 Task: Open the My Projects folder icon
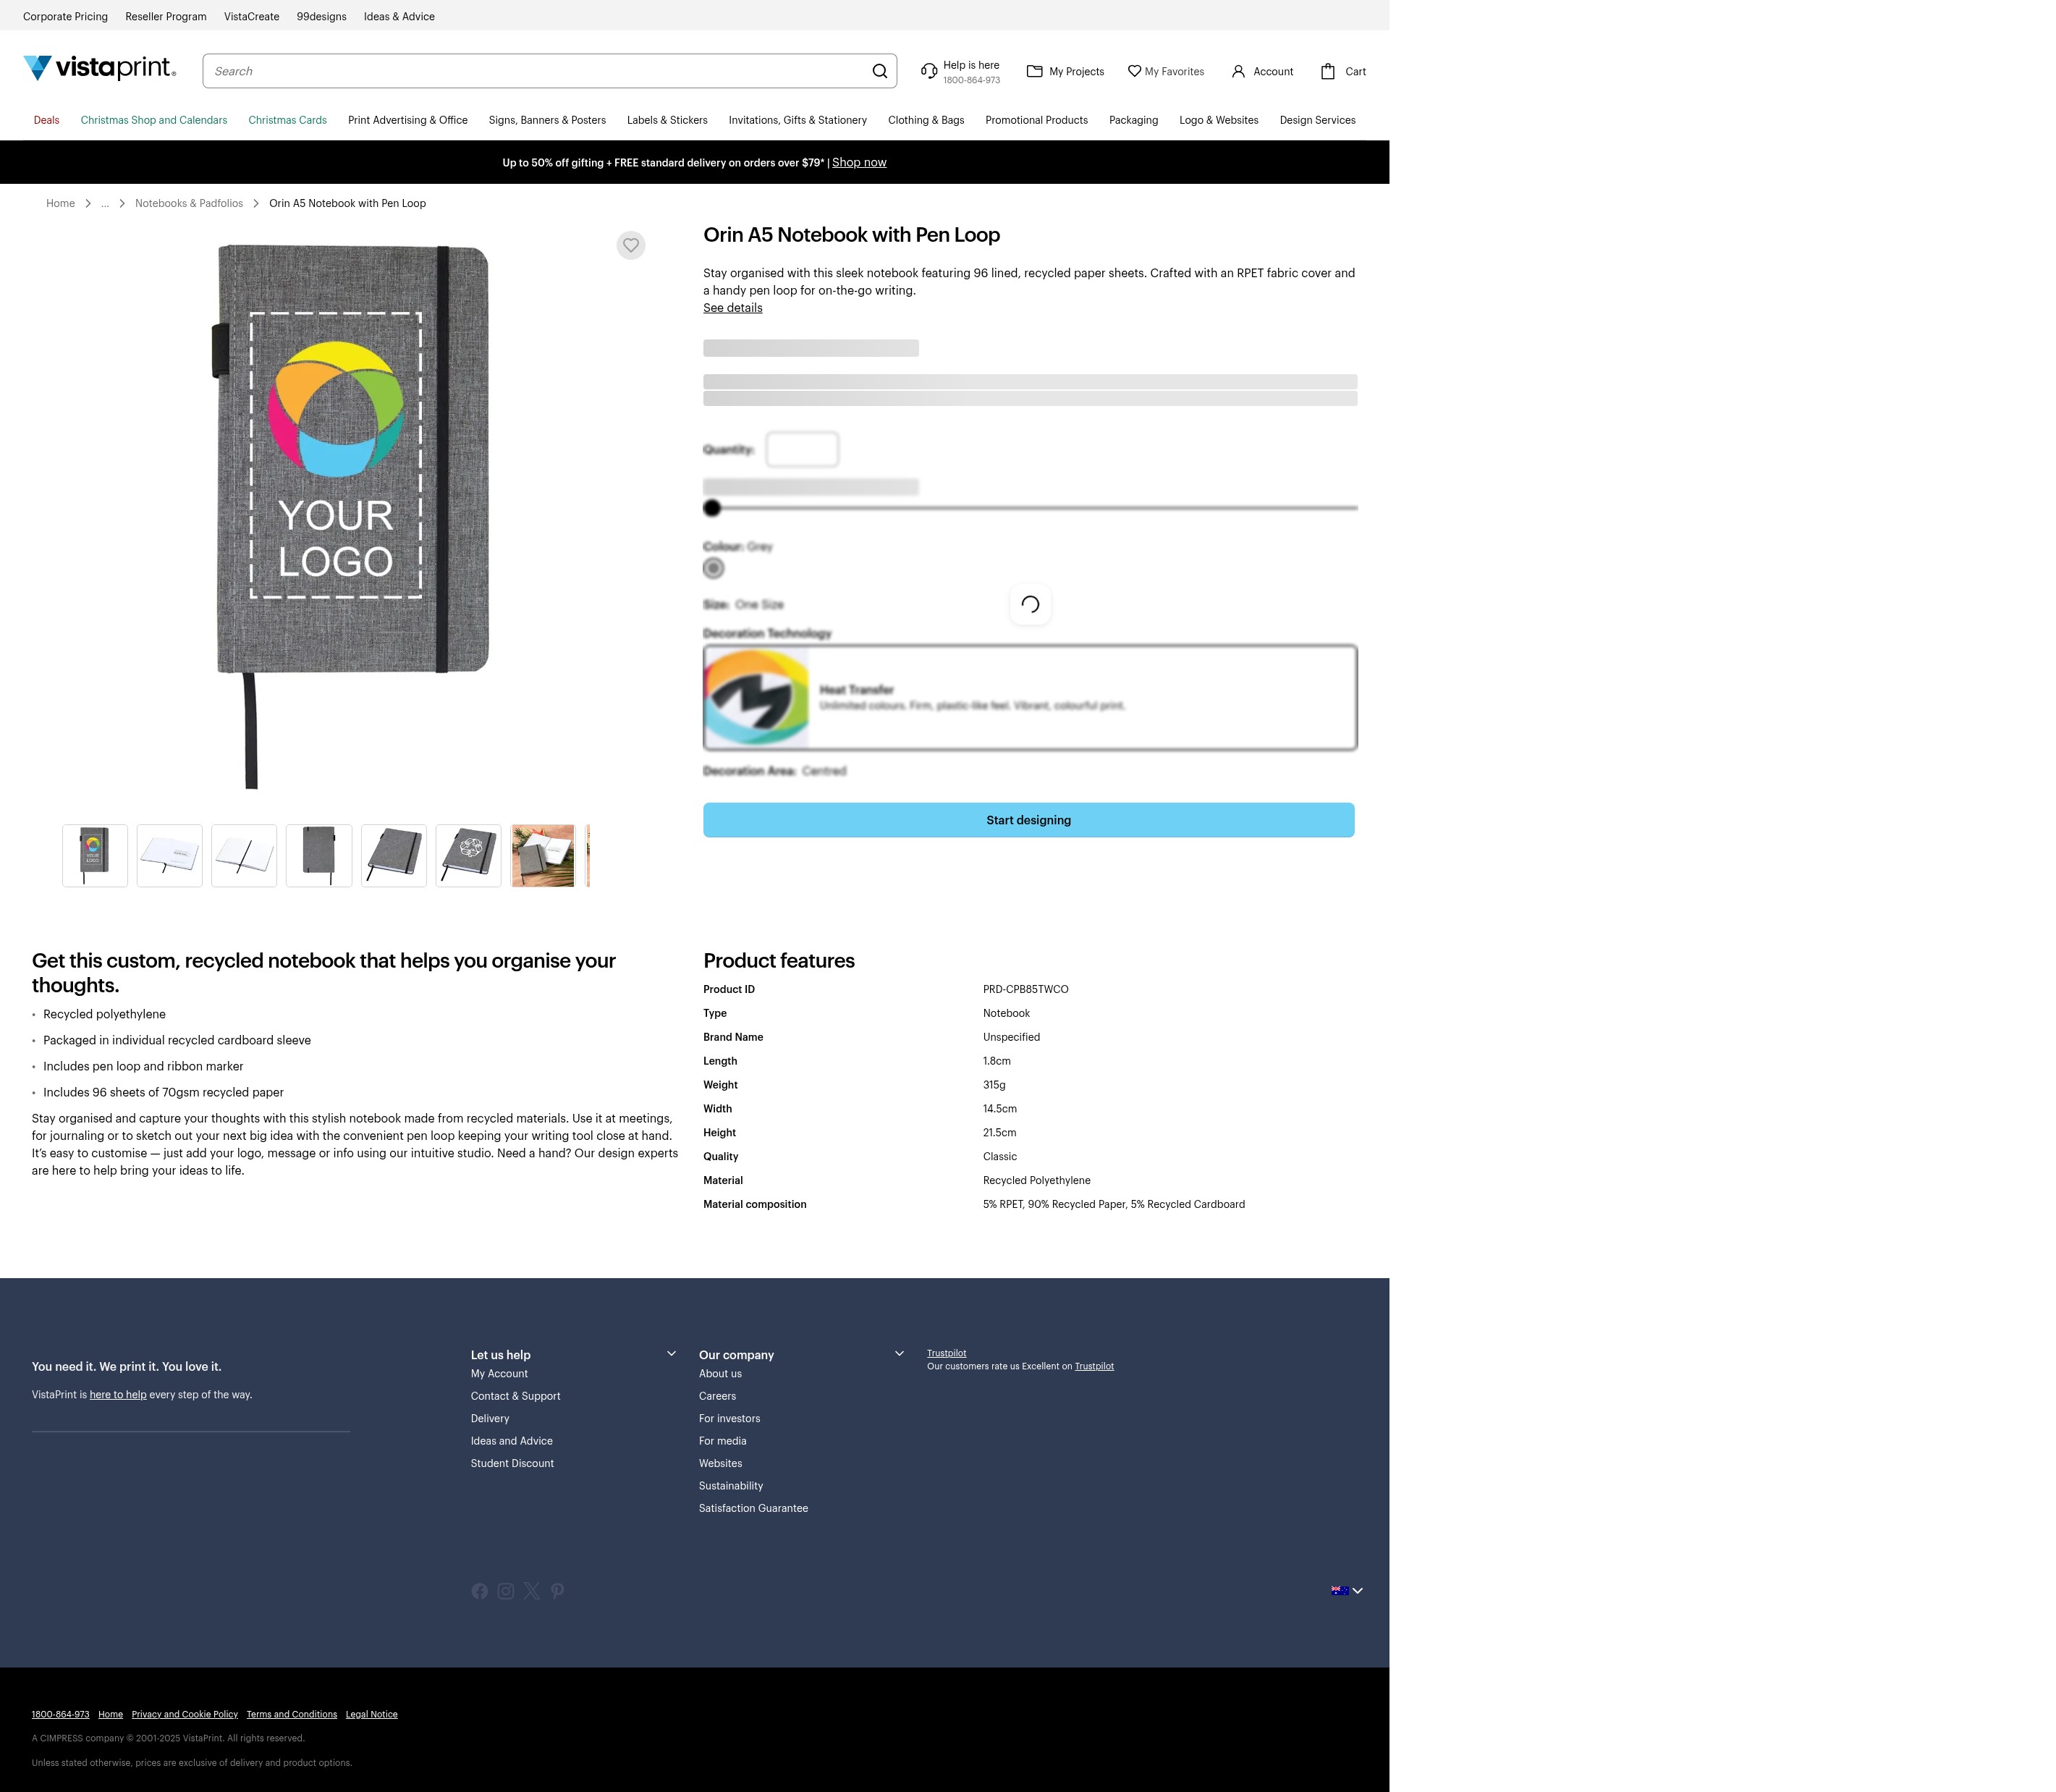tap(1035, 71)
